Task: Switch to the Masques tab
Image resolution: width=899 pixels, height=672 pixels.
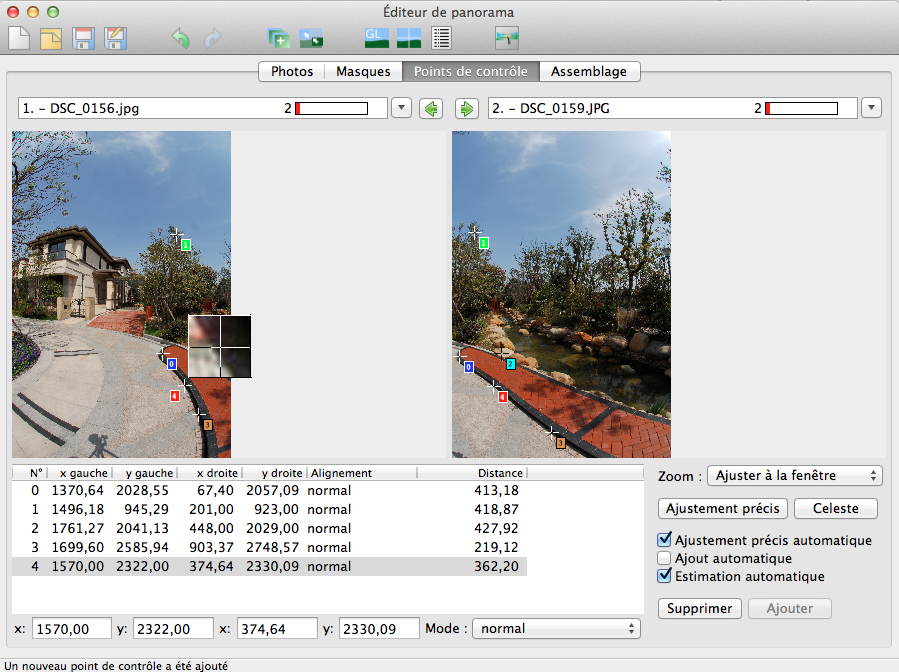Action: click(363, 72)
